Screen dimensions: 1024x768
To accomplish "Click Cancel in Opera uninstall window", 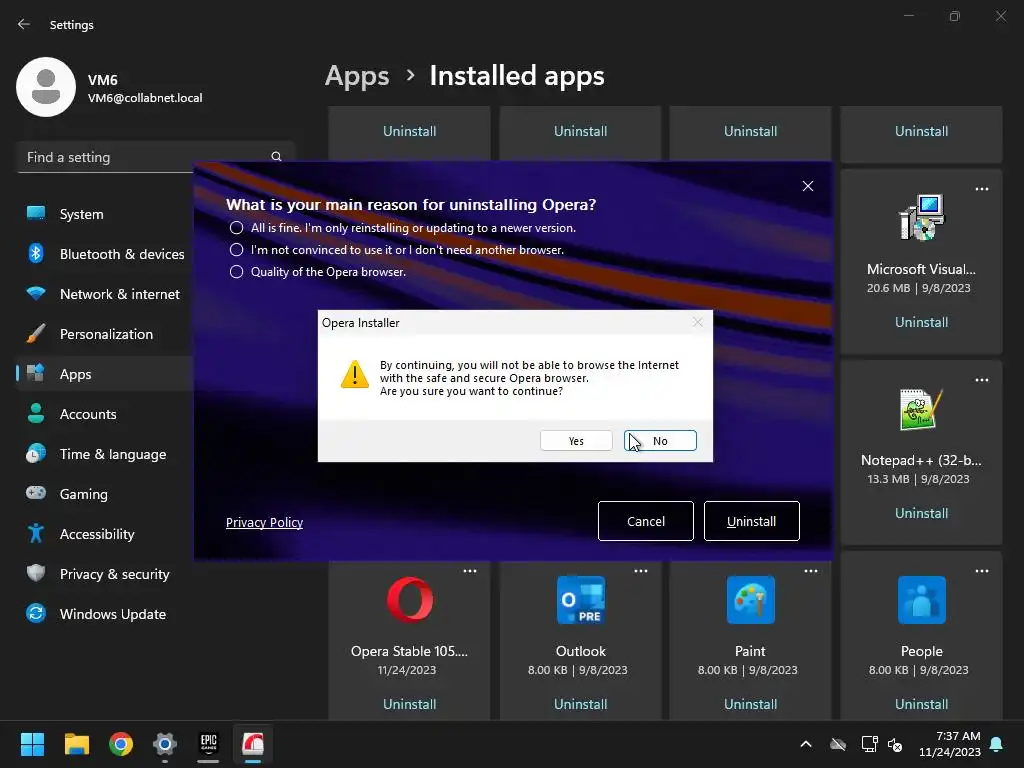I will pos(645,521).
